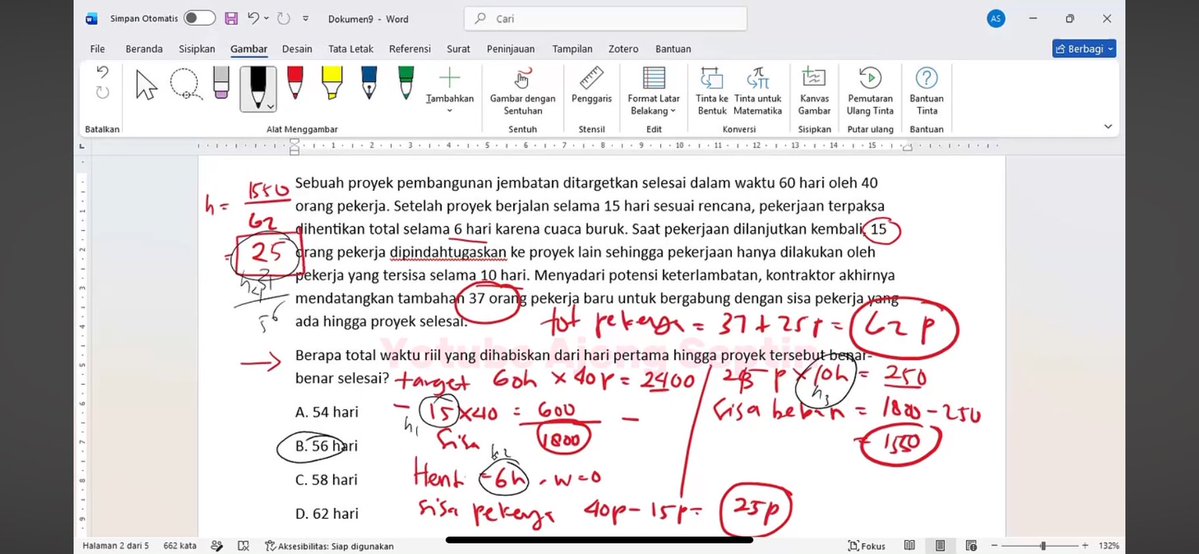Image resolution: width=1199 pixels, height=554 pixels.
Task: Choose the Eraser tool
Action: [x=221, y=83]
